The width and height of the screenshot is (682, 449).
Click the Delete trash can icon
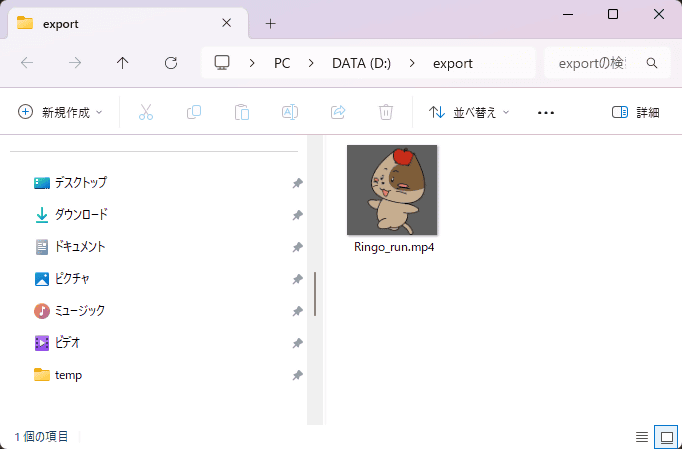coord(386,112)
